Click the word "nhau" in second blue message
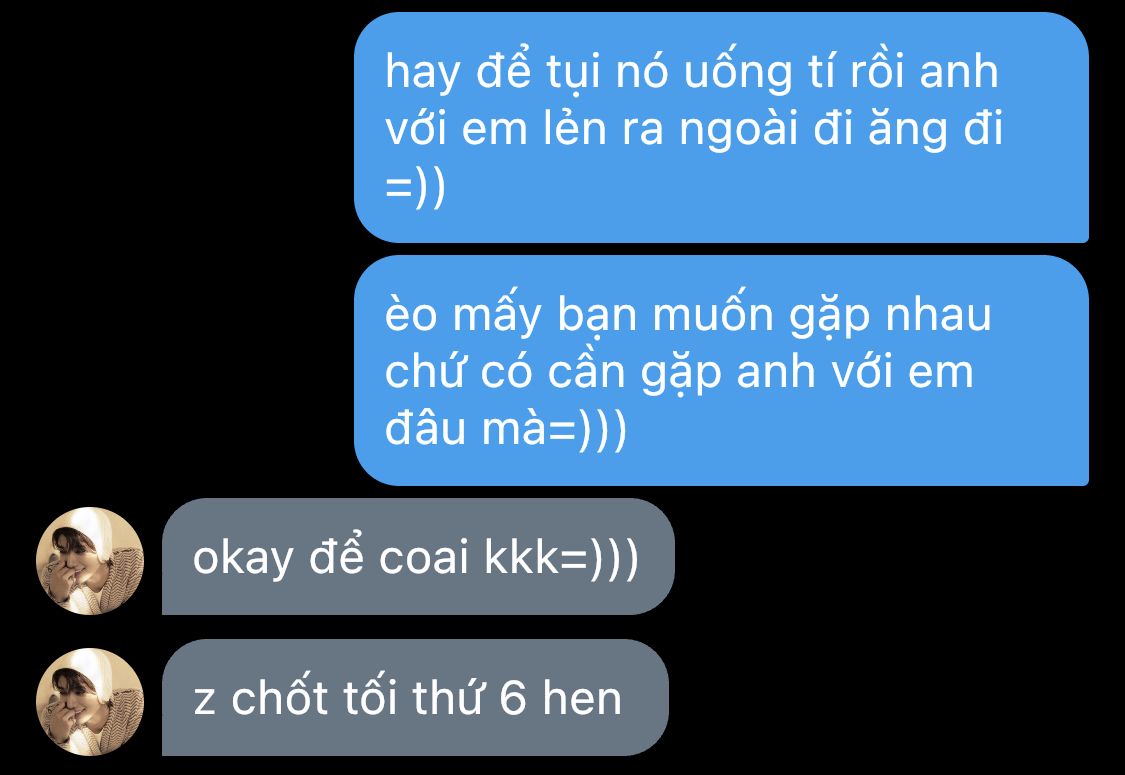1125x775 pixels. 938,315
